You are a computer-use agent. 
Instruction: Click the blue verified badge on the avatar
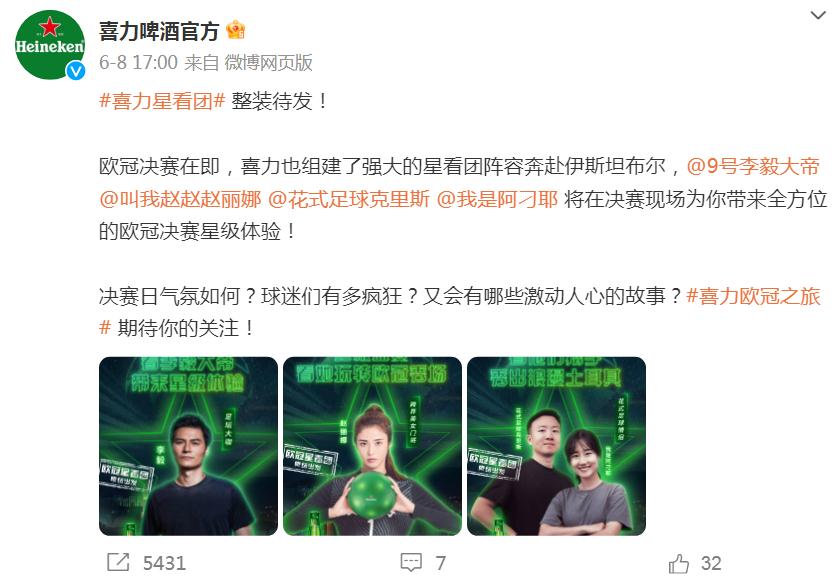point(75,71)
